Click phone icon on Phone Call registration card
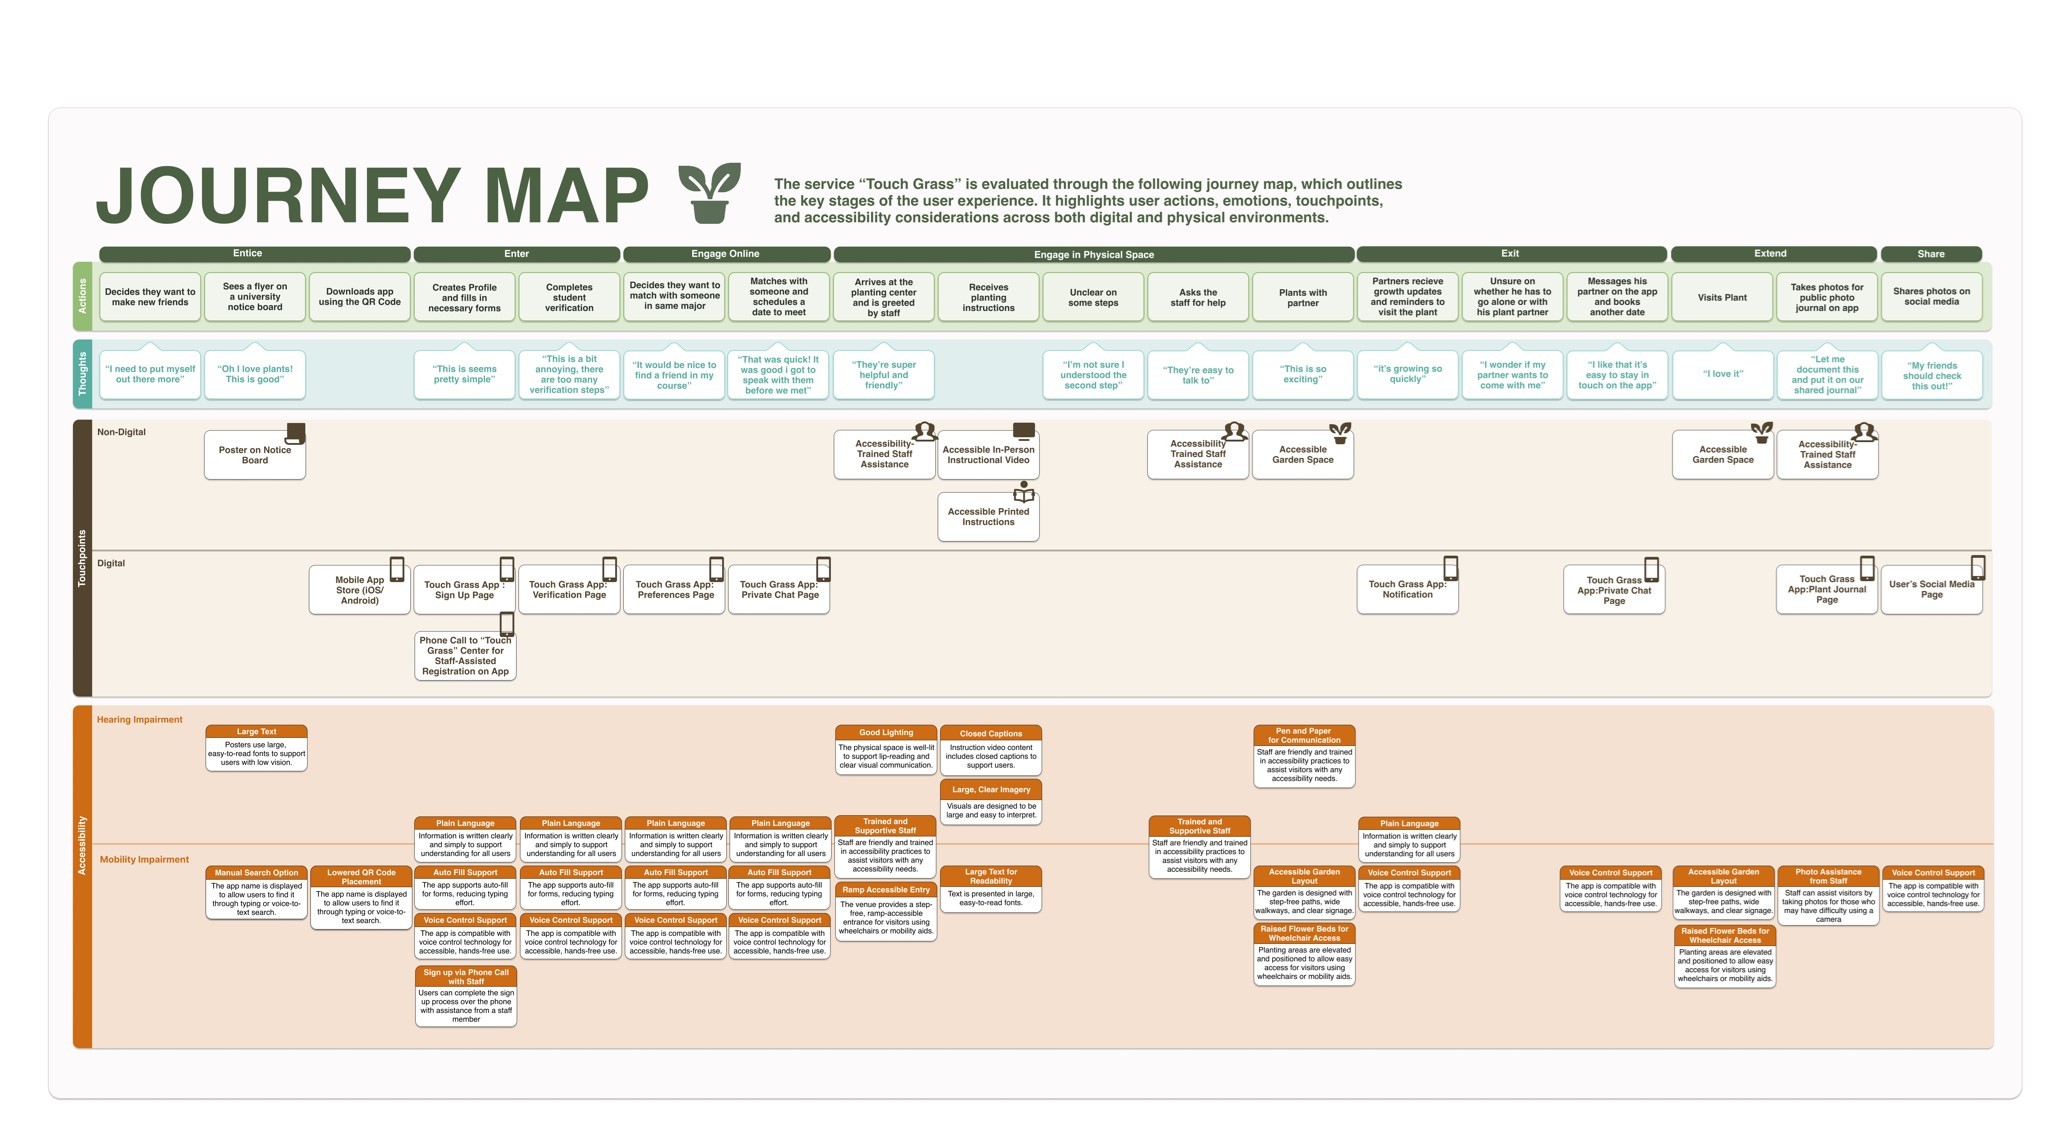Image resolution: width=2067 pixels, height=1142 pixels. [507, 625]
